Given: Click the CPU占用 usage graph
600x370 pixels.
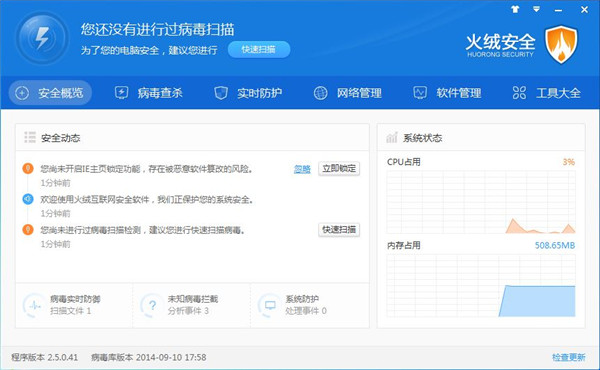Looking at the screenshot, I should click(481, 202).
